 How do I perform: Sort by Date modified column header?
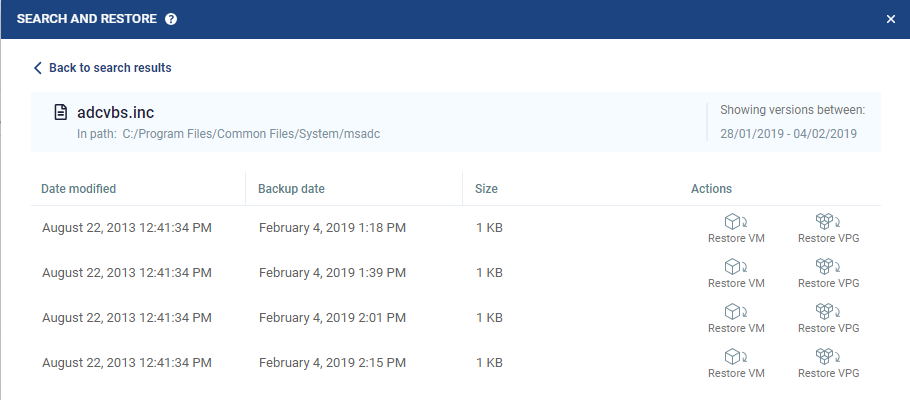click(79, 188)
